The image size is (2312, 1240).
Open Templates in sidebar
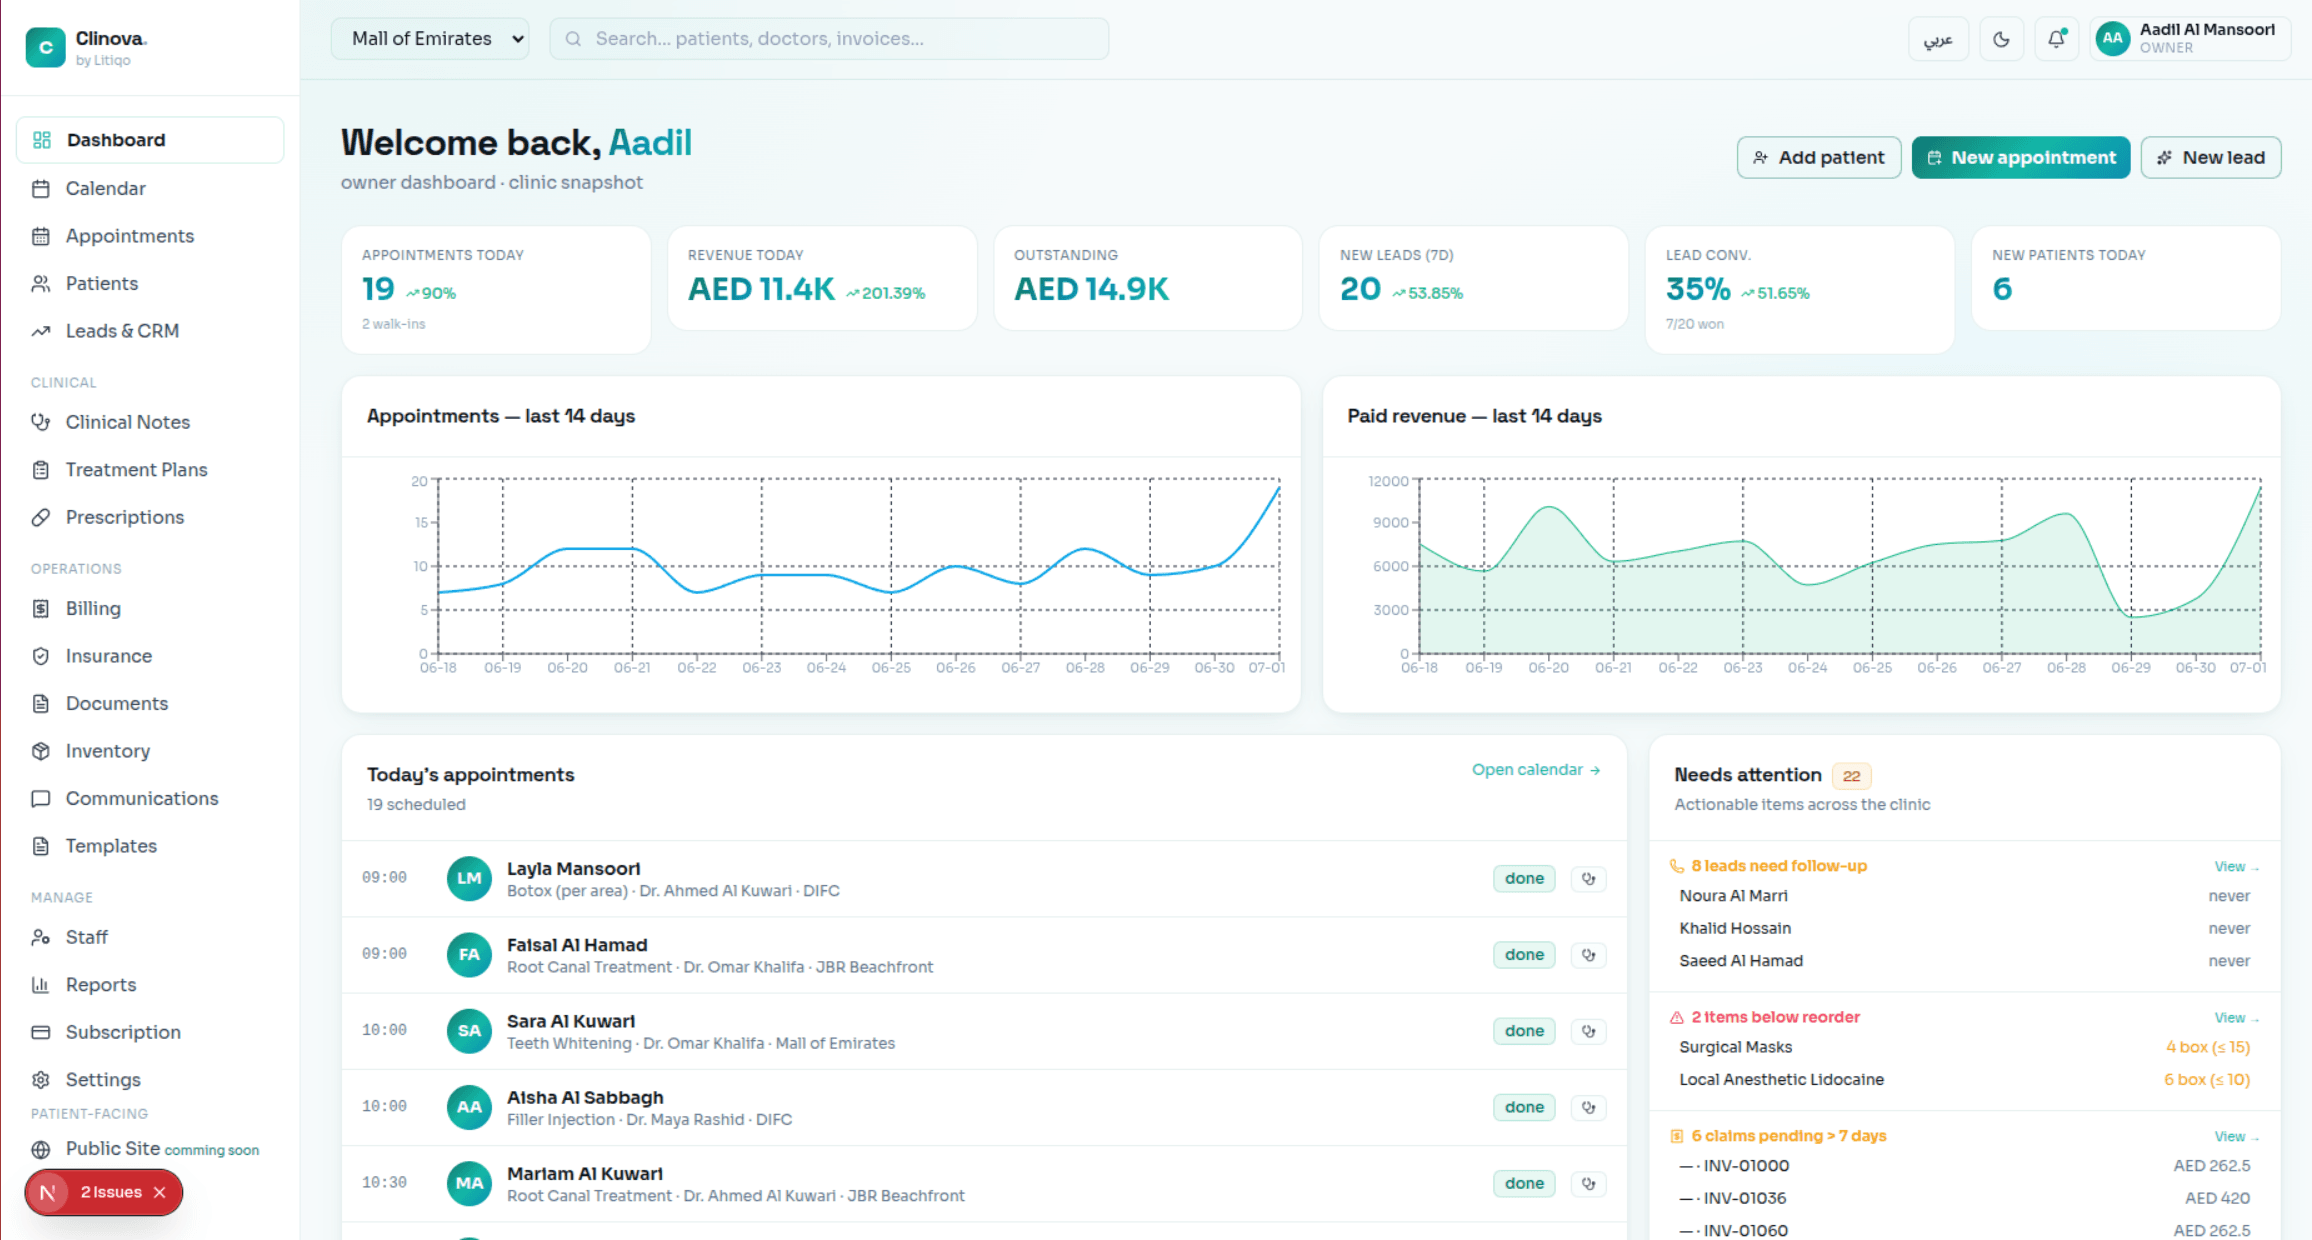tap(150, 846)
